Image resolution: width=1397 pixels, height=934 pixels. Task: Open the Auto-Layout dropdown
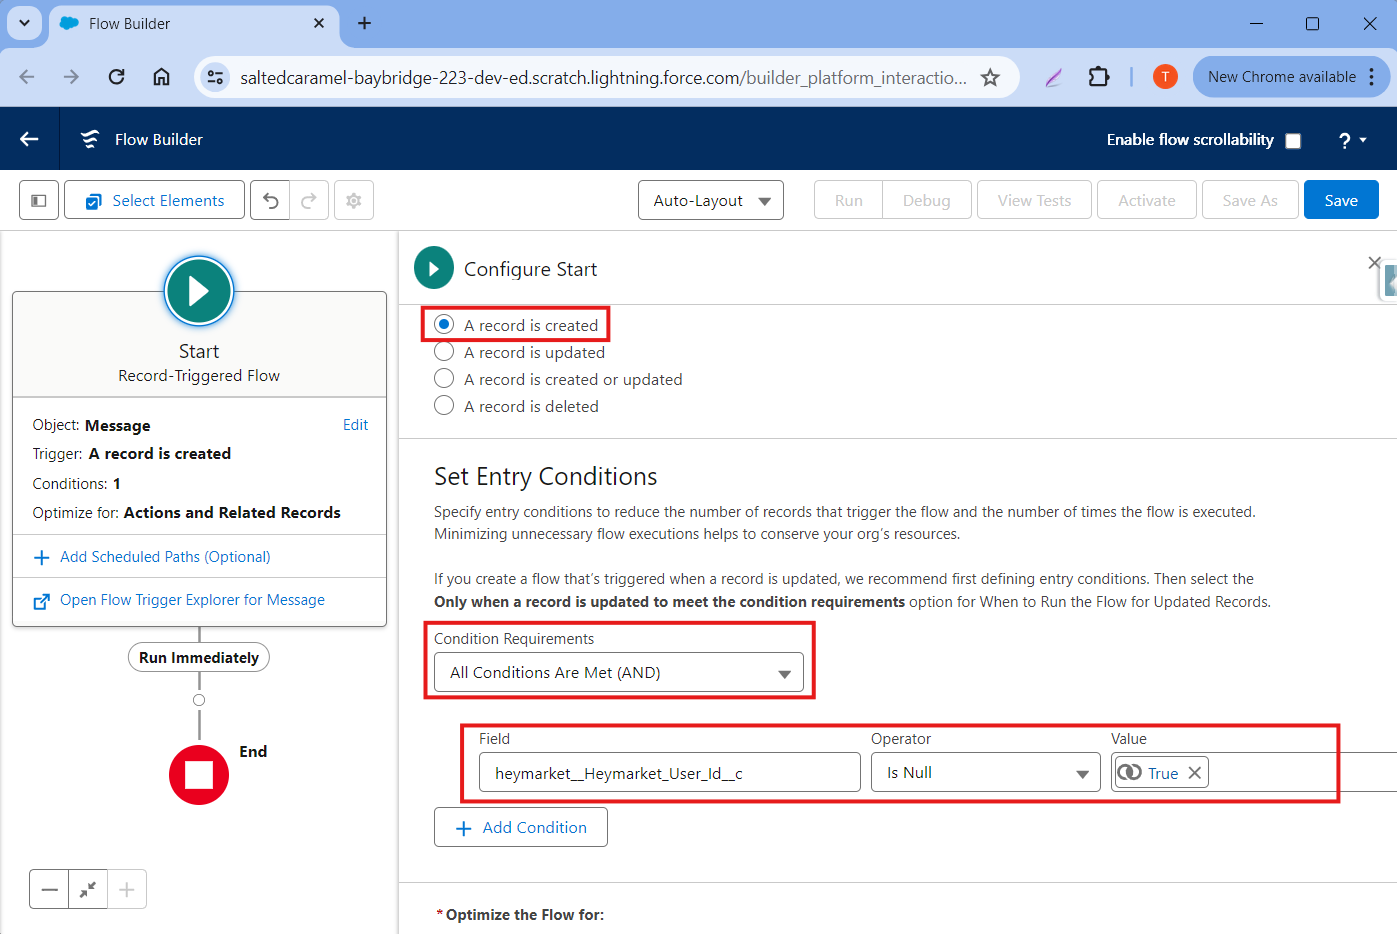pyautogui.click(x=711, y=200)
